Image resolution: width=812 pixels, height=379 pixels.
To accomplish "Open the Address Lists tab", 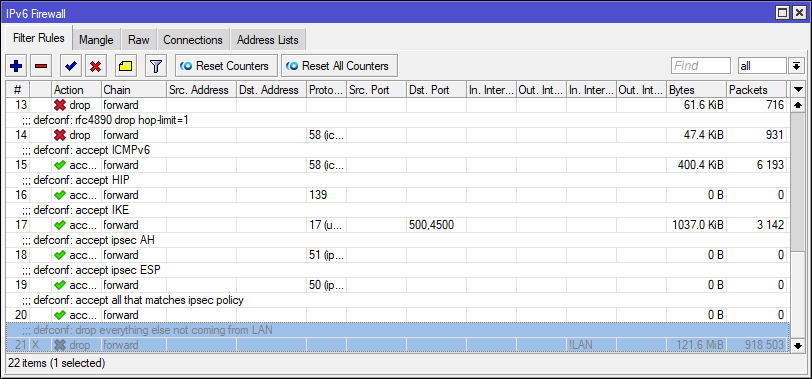I will coord(268,40).
